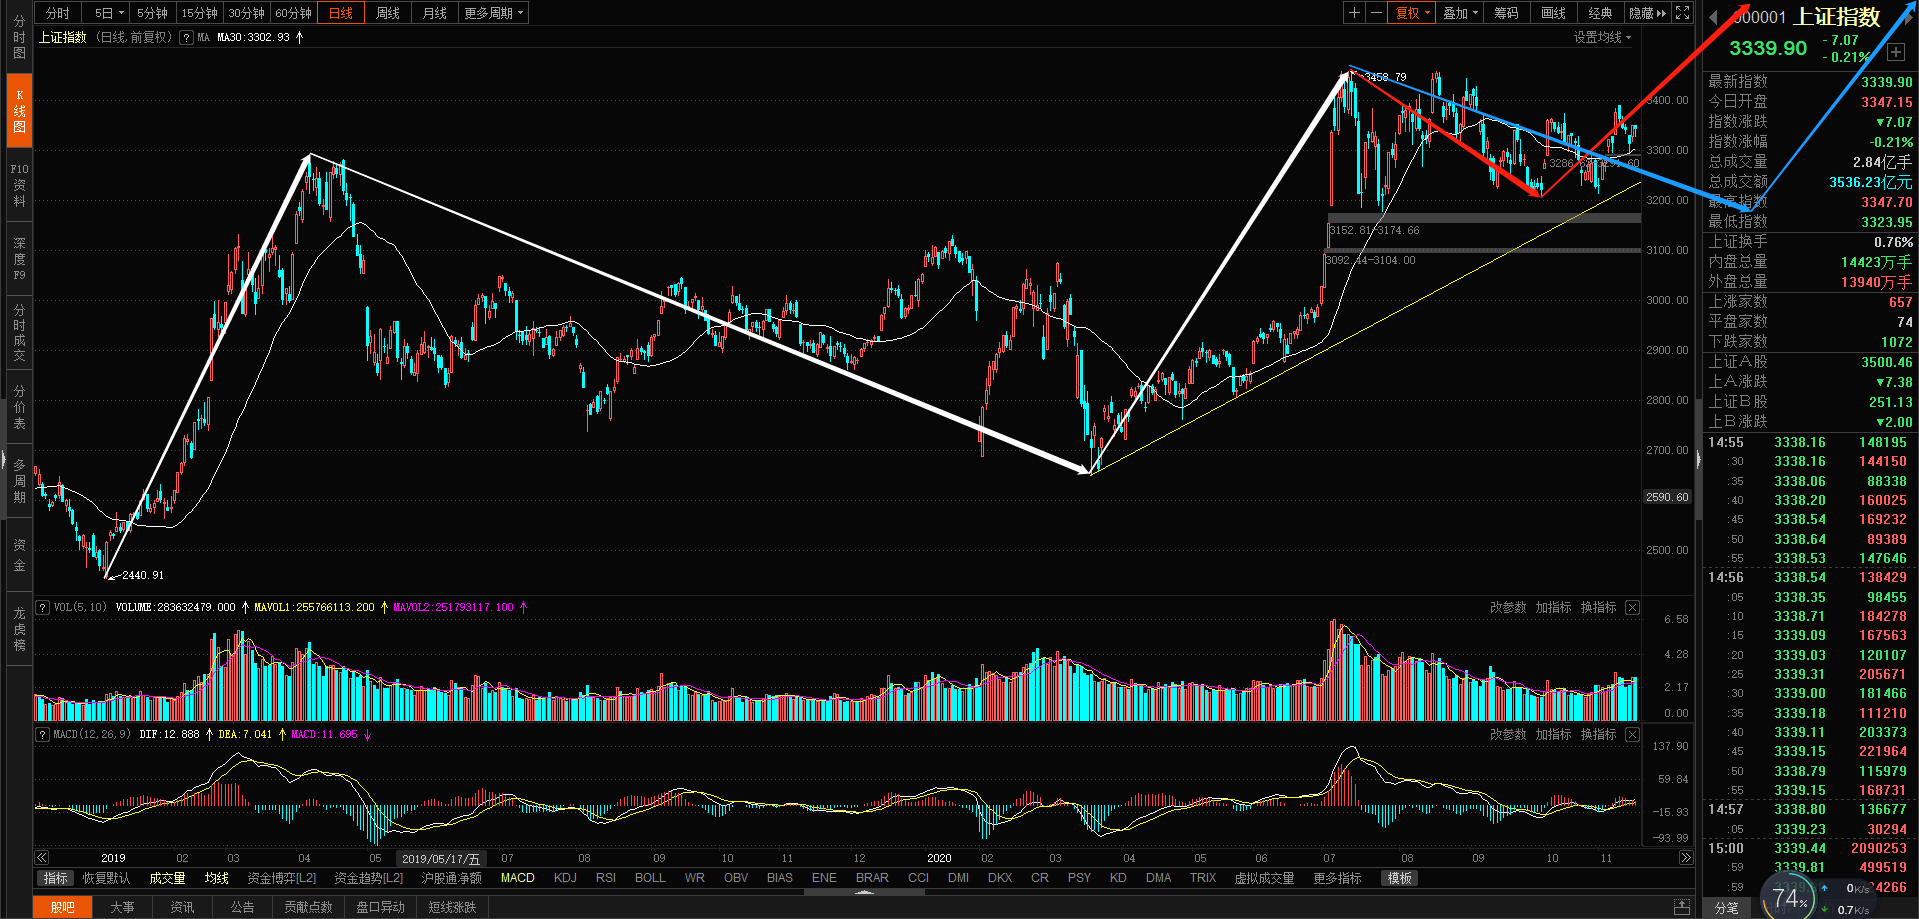Add 上证指数 to watchlist with plus box
The height and width of the screenshot is (919, 1919).
coord(1895,52)
